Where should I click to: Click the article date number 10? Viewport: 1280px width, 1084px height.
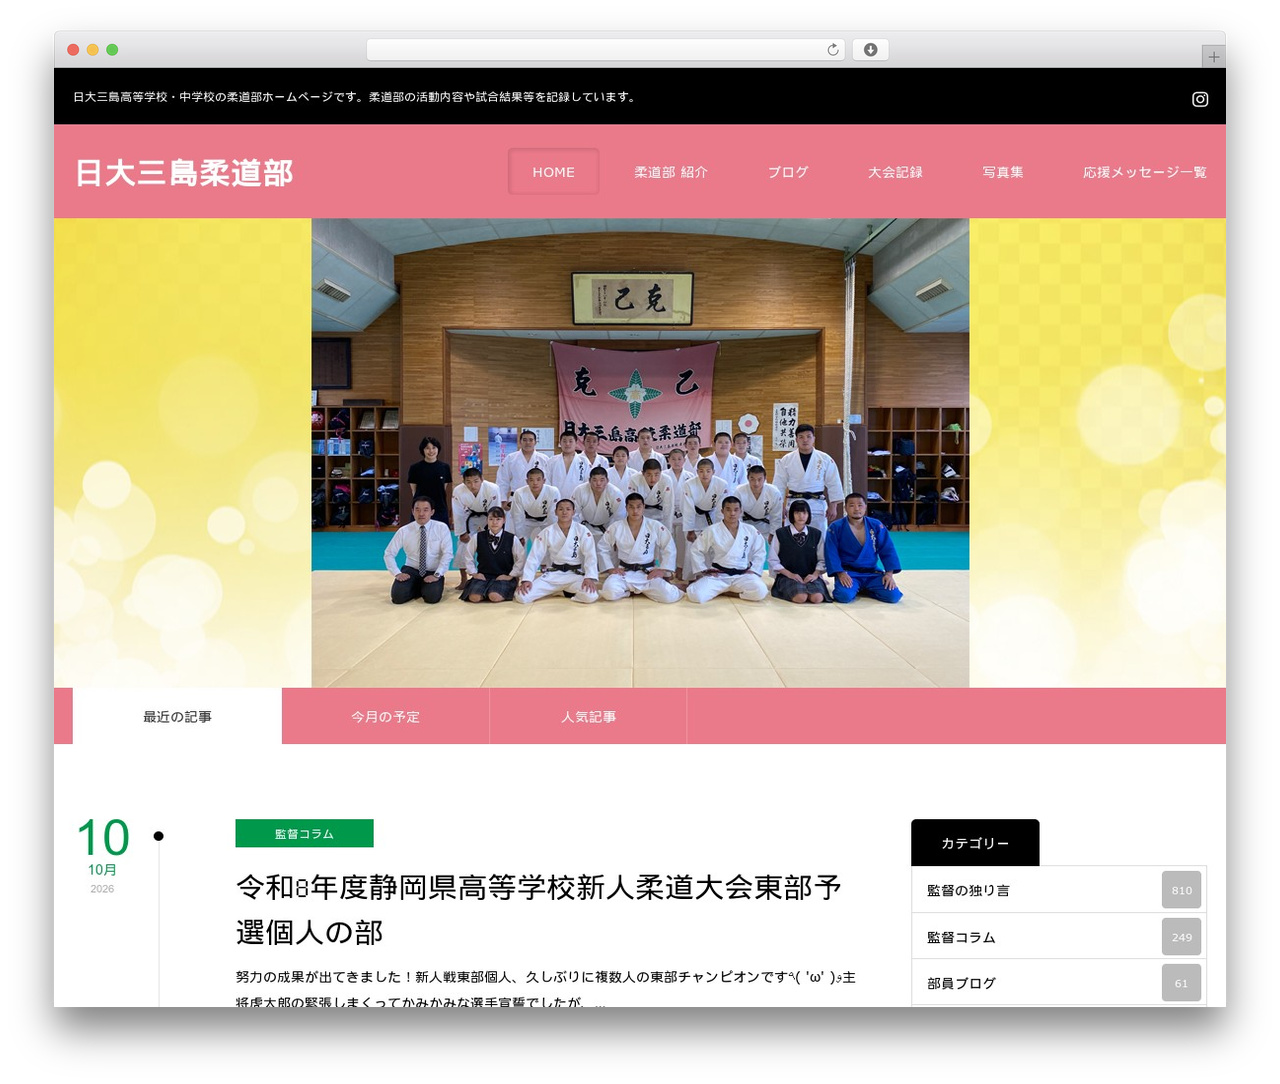pyautogui.click(x=103, y=838)
